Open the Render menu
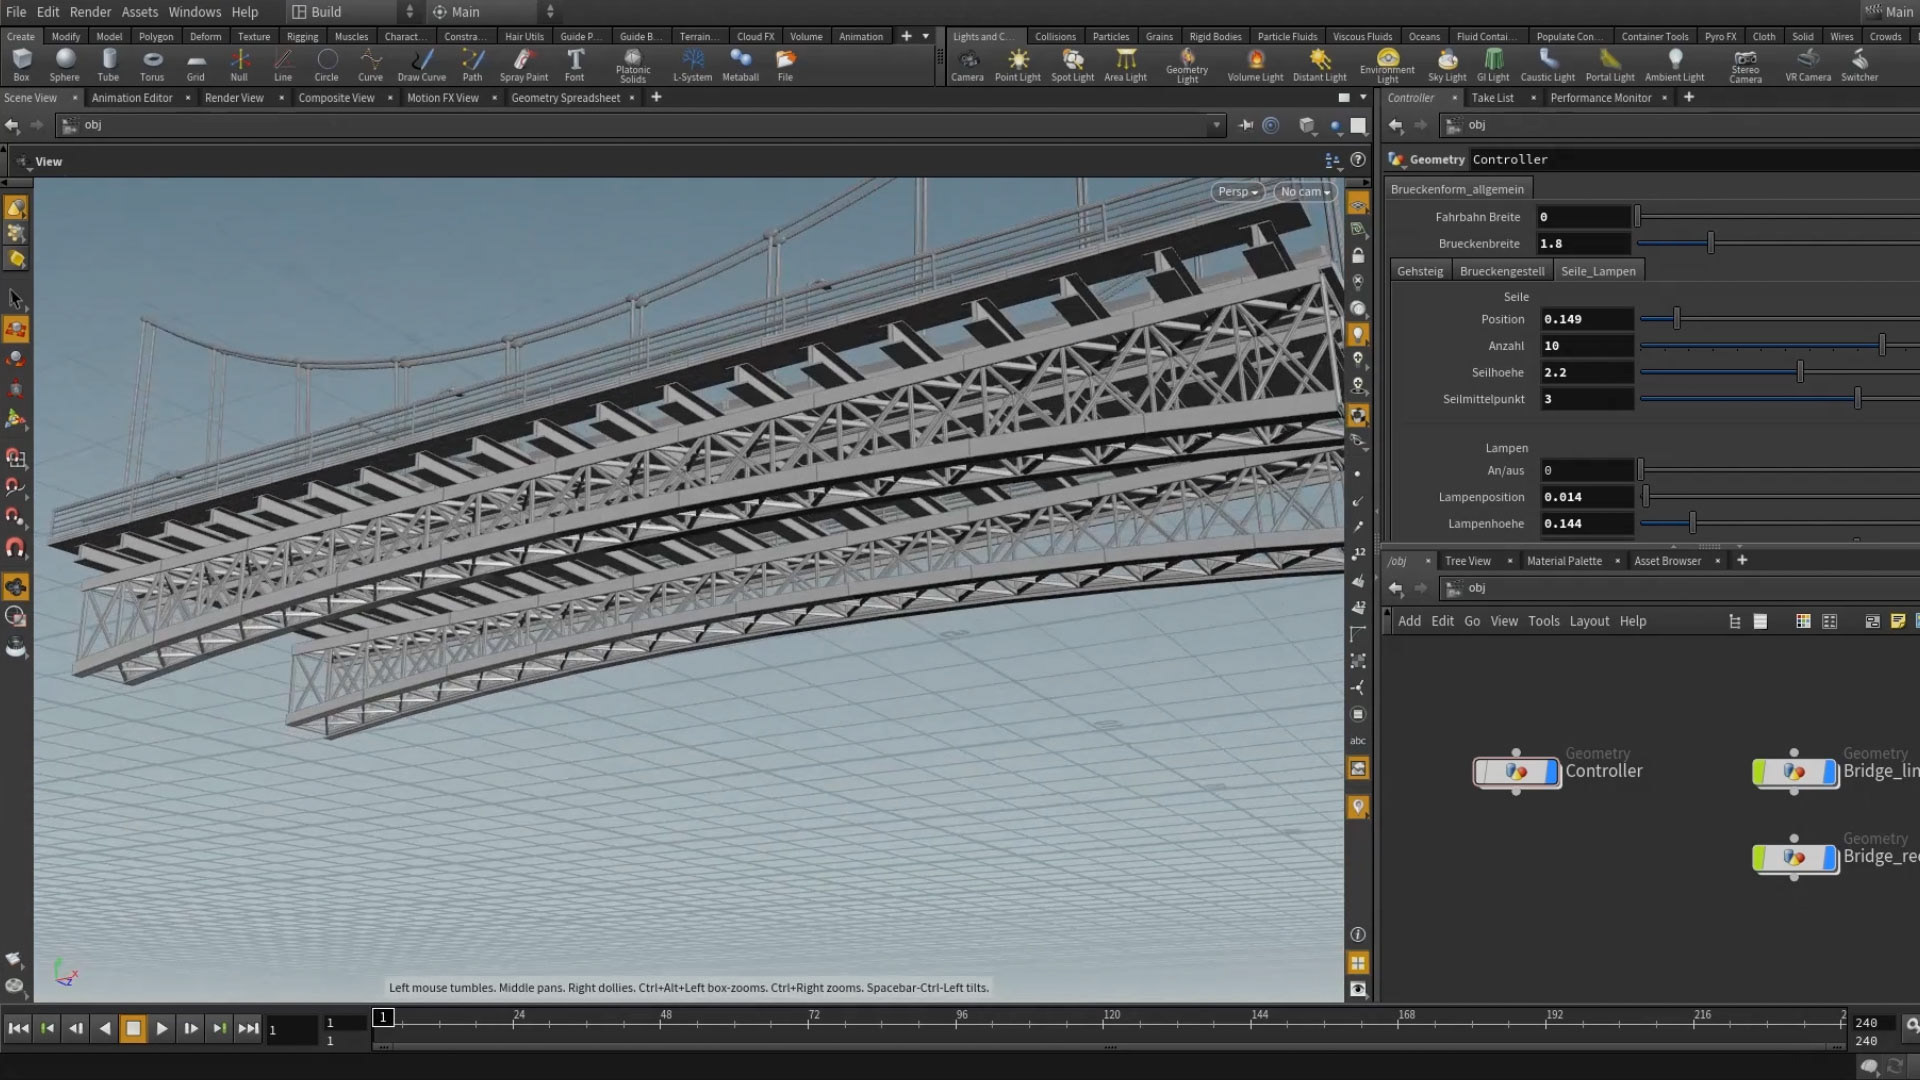The width and height of the screenshot is (1920, 1080). pos(90,12)
